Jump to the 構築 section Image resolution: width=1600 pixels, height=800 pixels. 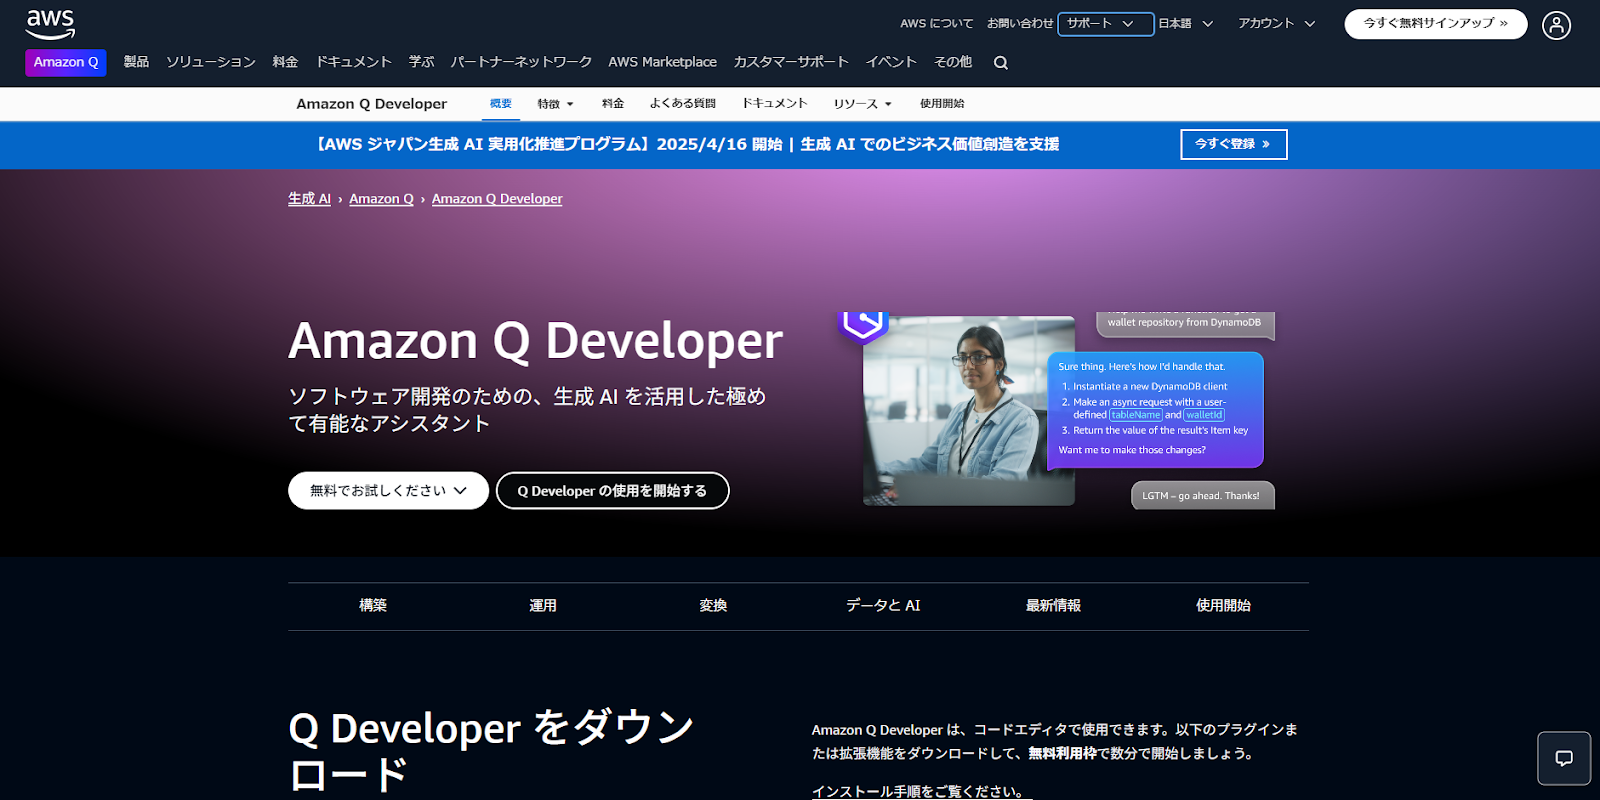coord(373,606)
